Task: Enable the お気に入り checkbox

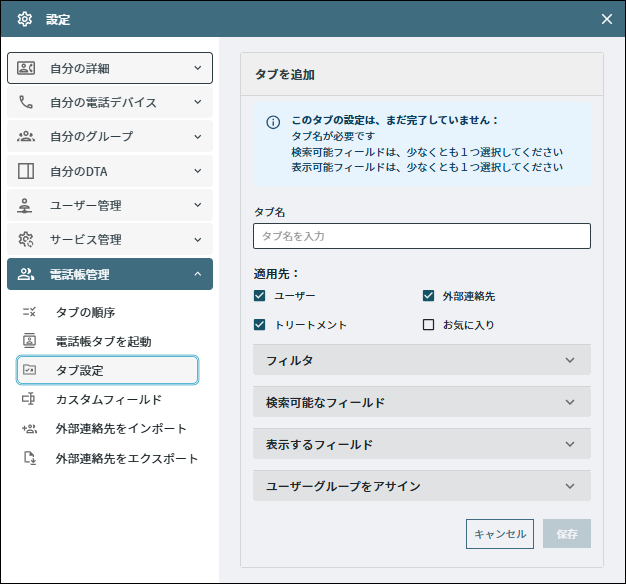Action: tap(428, 325)
